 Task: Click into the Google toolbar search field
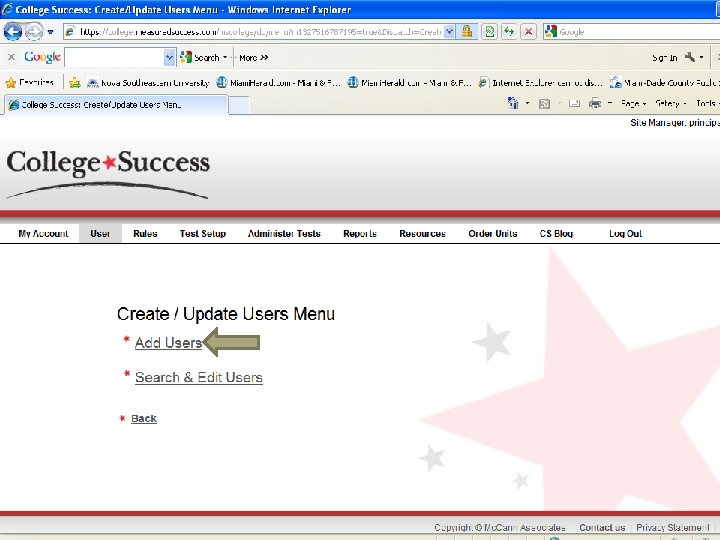click(x=114, y=57)
